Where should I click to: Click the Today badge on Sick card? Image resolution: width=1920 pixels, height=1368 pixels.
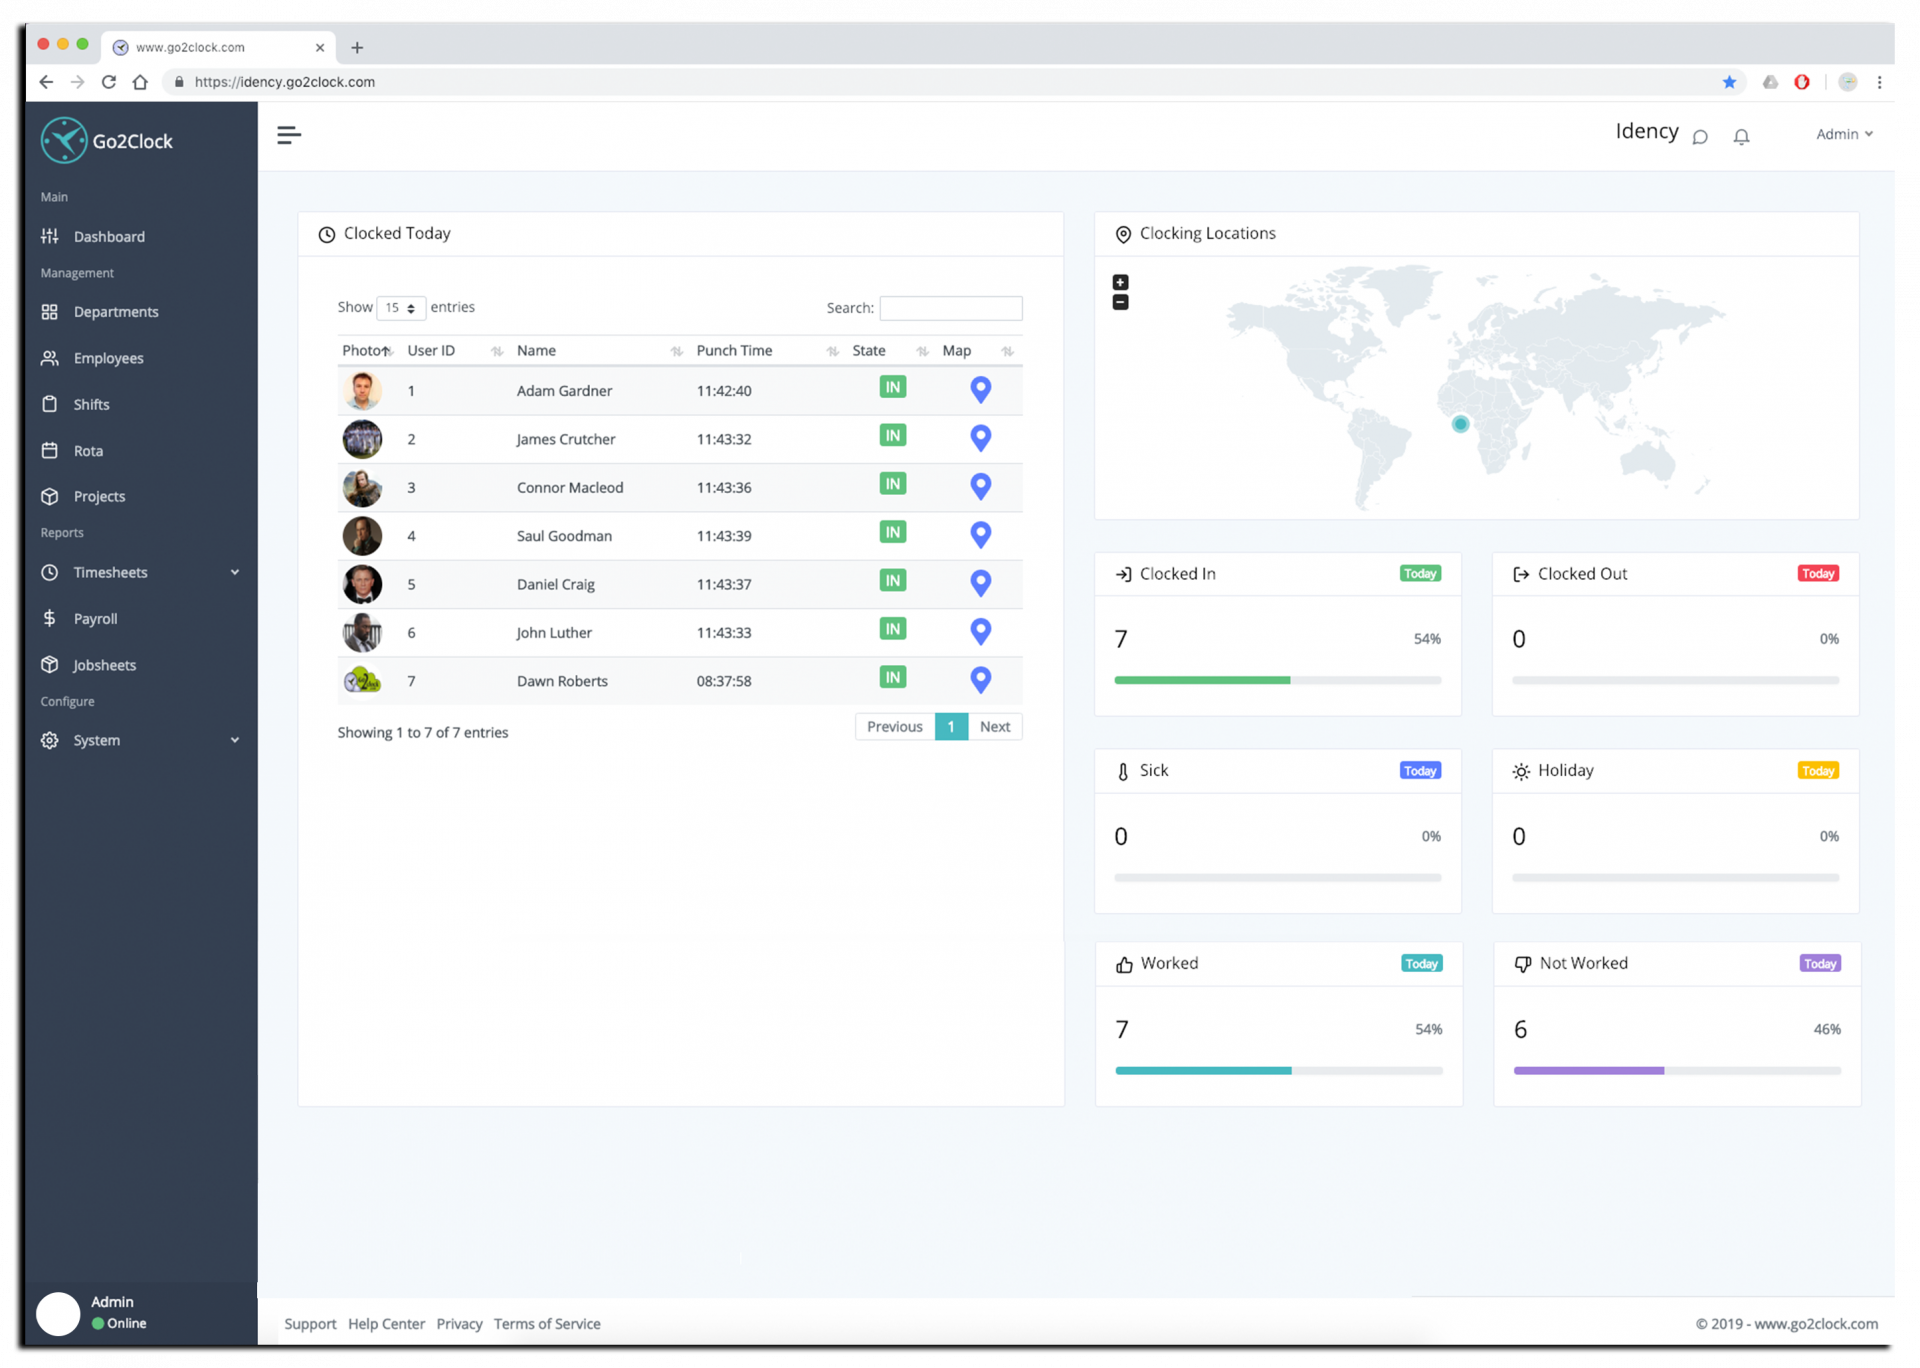click(x=1420, y=771)
